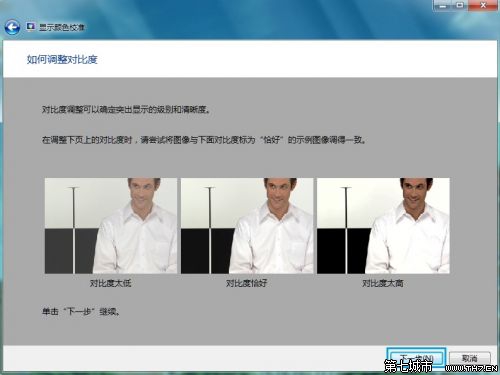Go back with the blue arrow button
The width and height of the screenshot is (500, 375).
(12, 27)
